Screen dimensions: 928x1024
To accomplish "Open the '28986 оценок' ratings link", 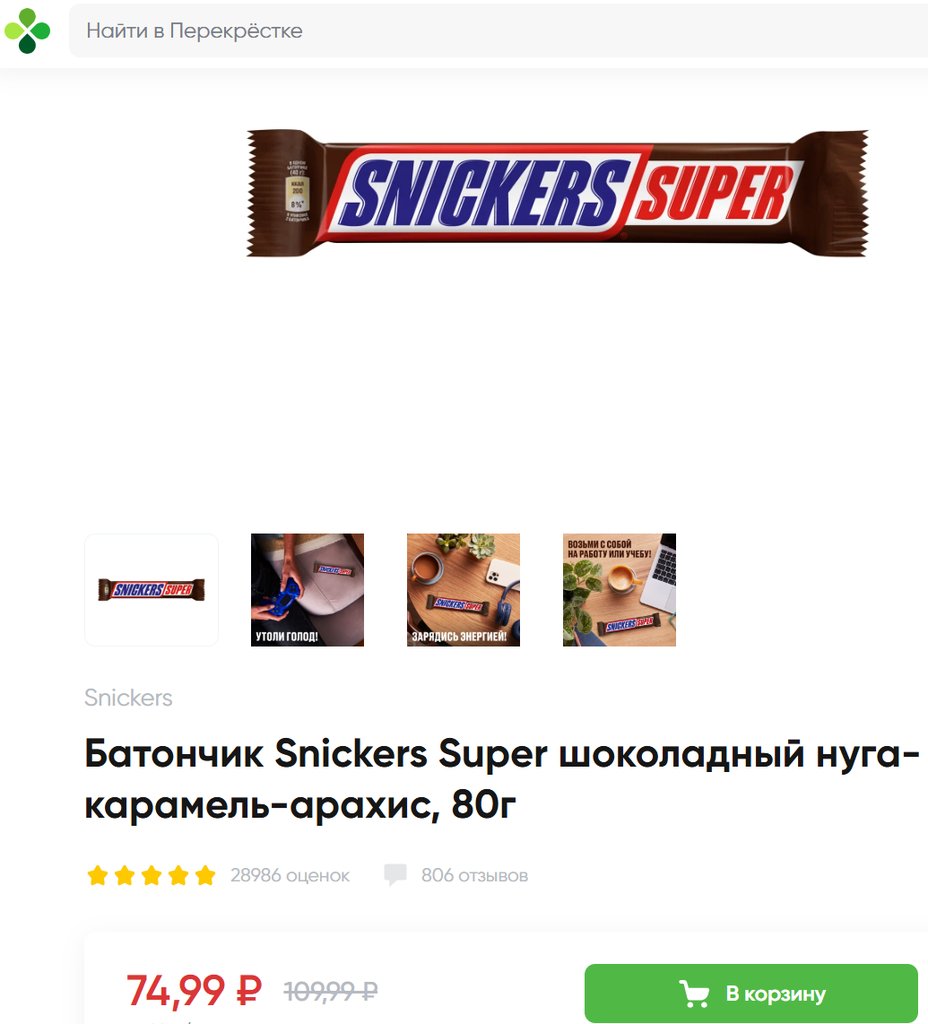I will pos(290,875).
